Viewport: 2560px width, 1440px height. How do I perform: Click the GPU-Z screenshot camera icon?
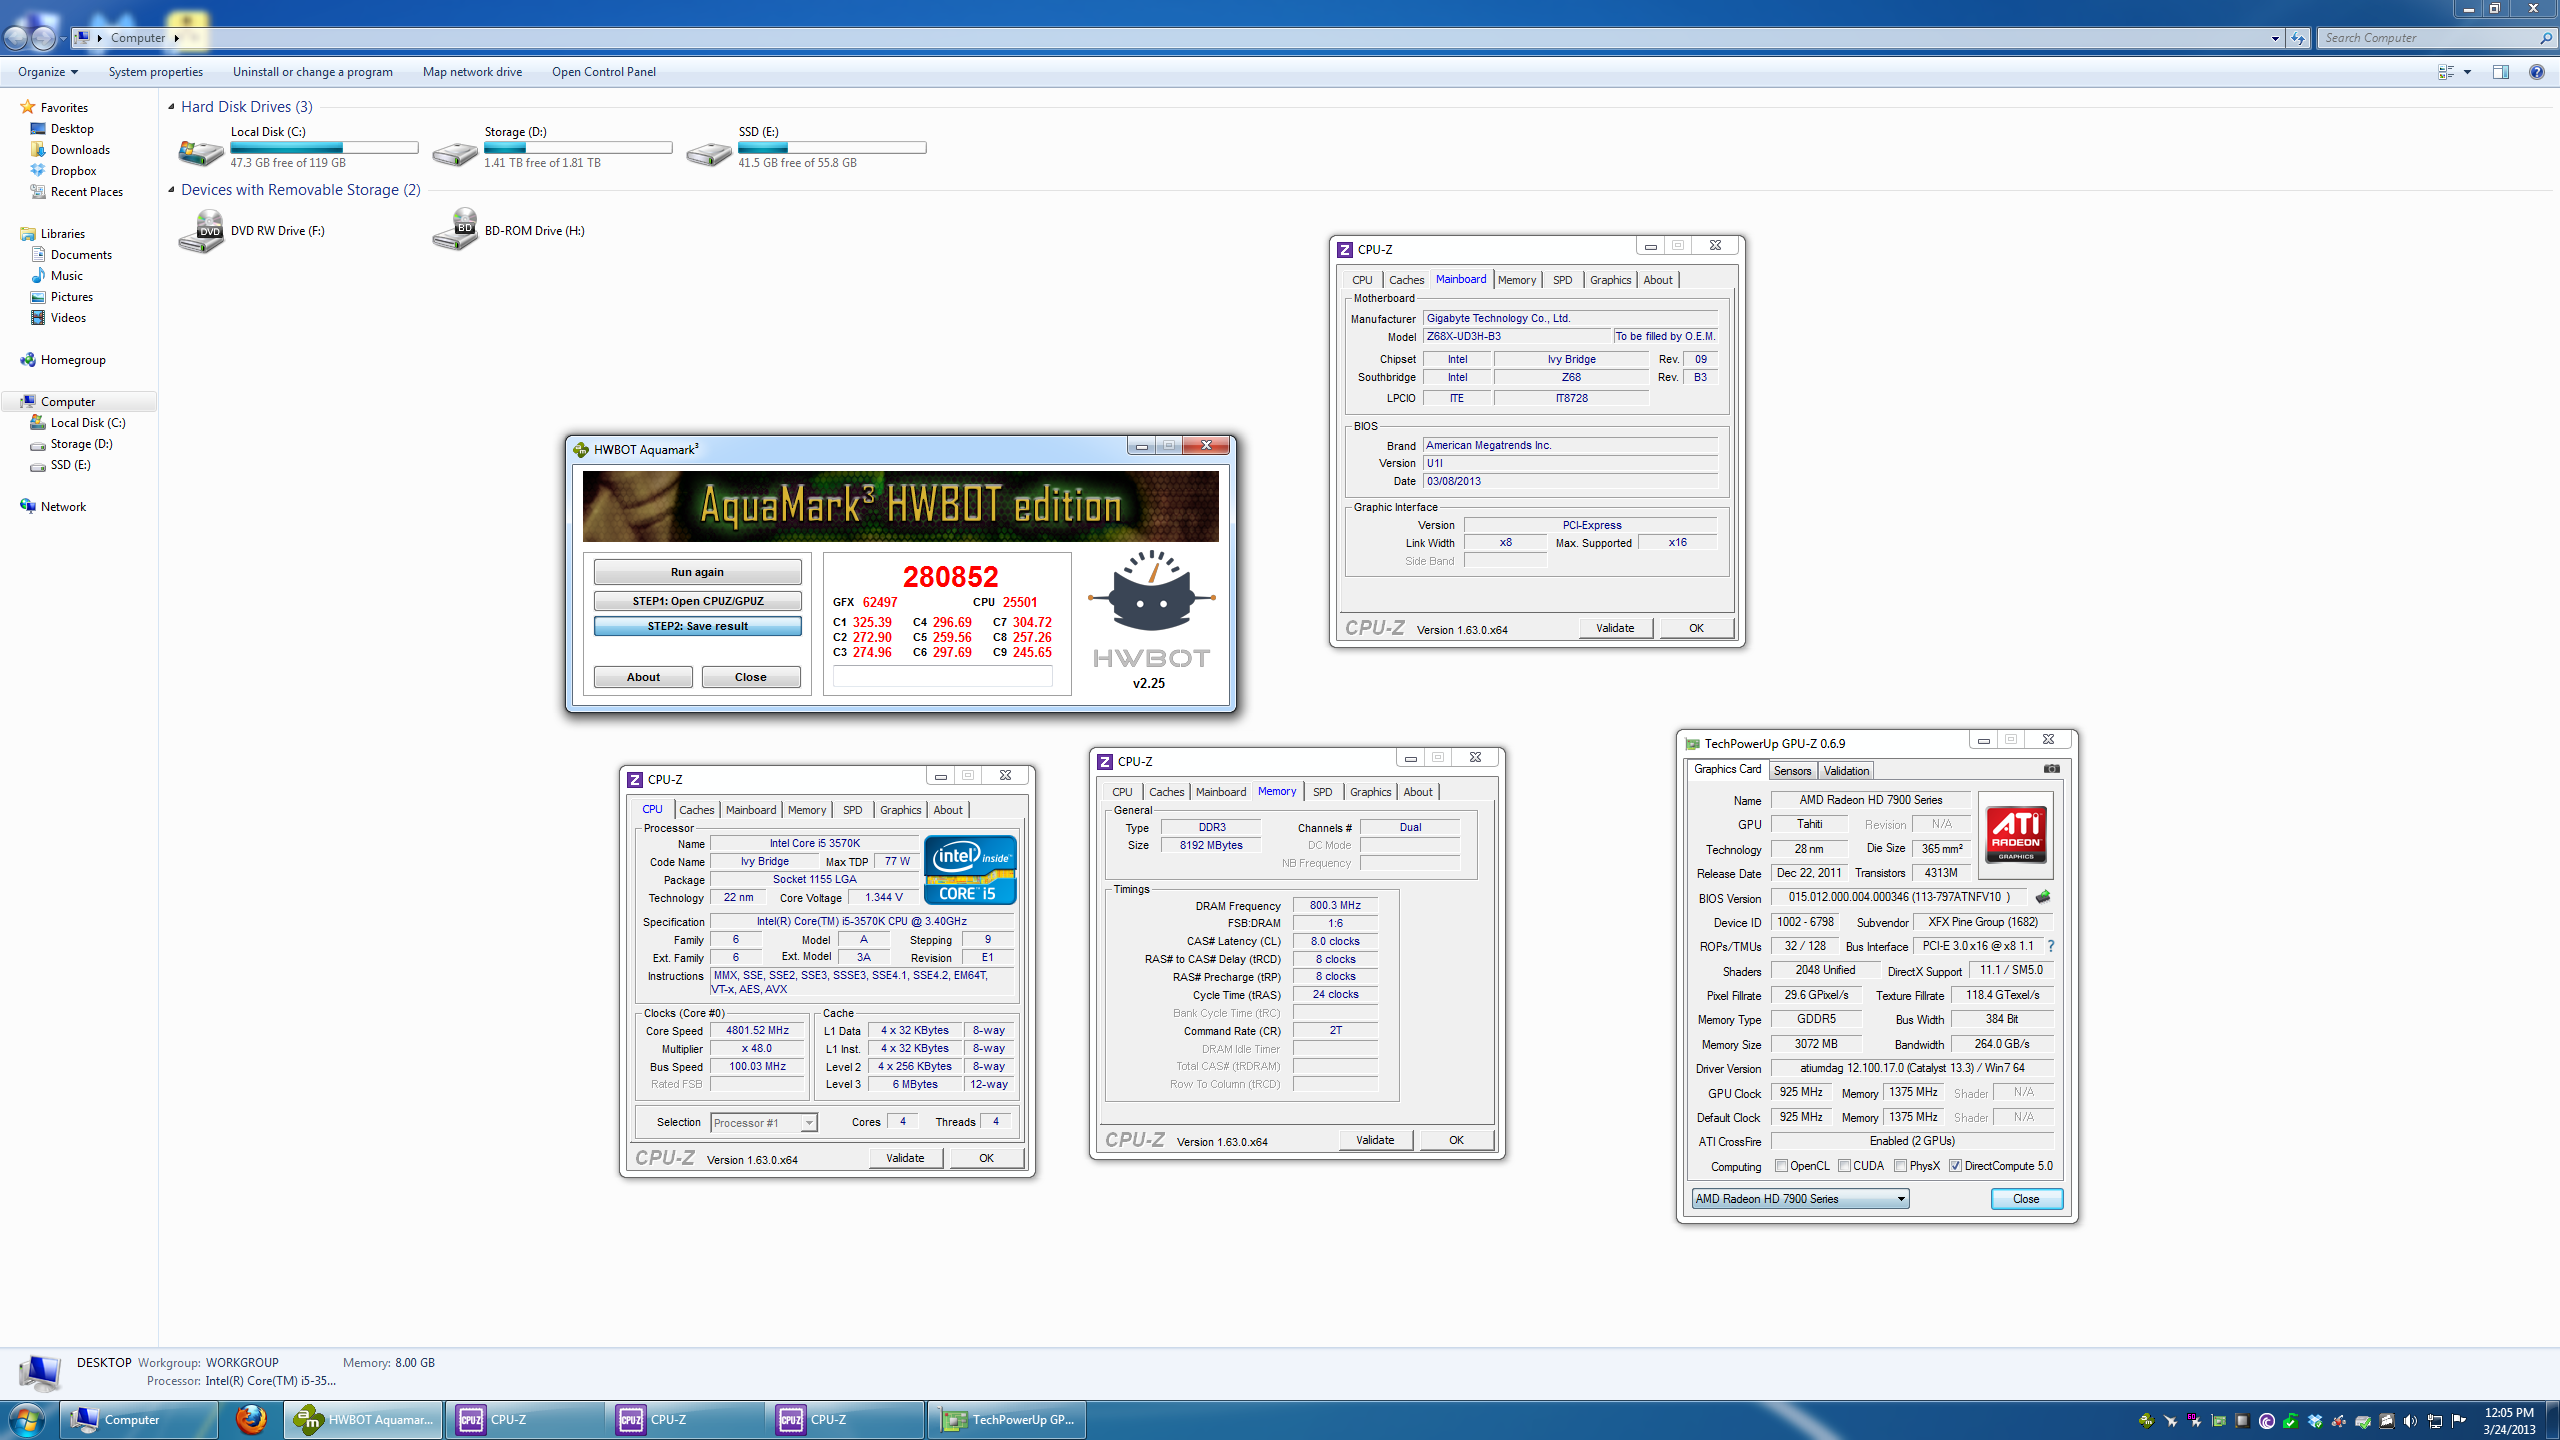tap(2051, 769)
